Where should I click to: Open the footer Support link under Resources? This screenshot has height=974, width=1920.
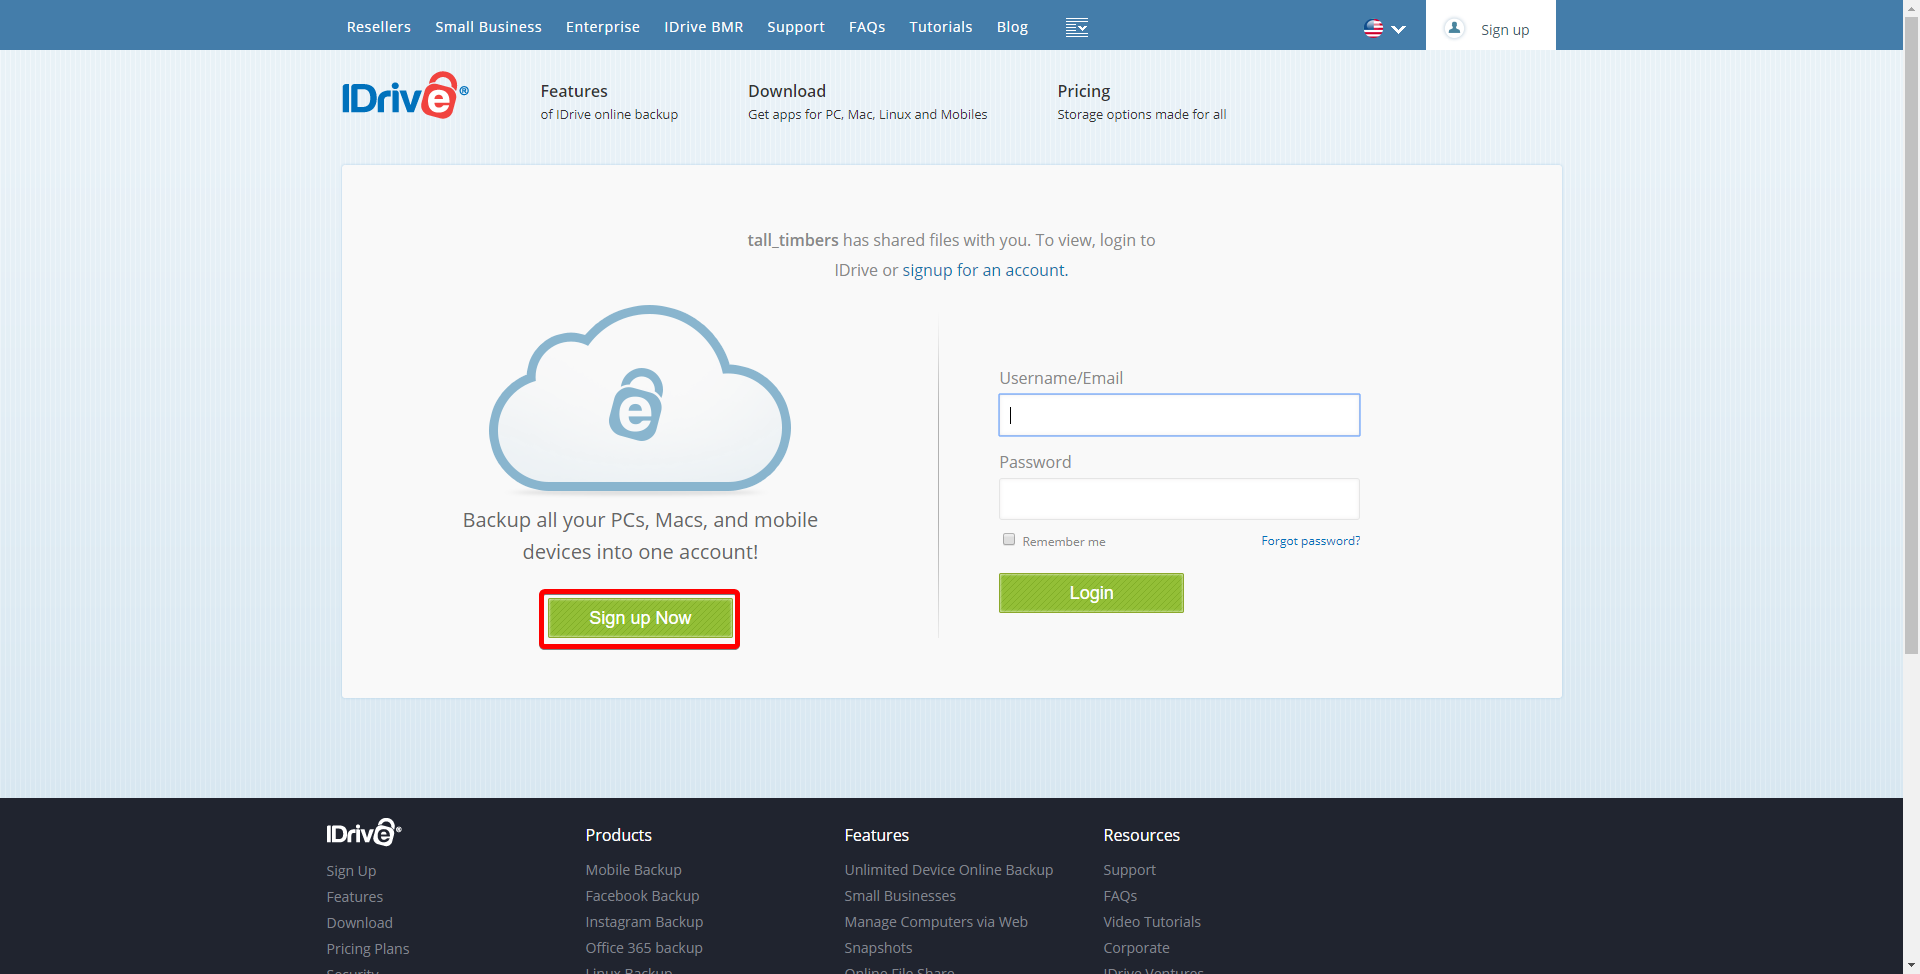[1129, 870]
